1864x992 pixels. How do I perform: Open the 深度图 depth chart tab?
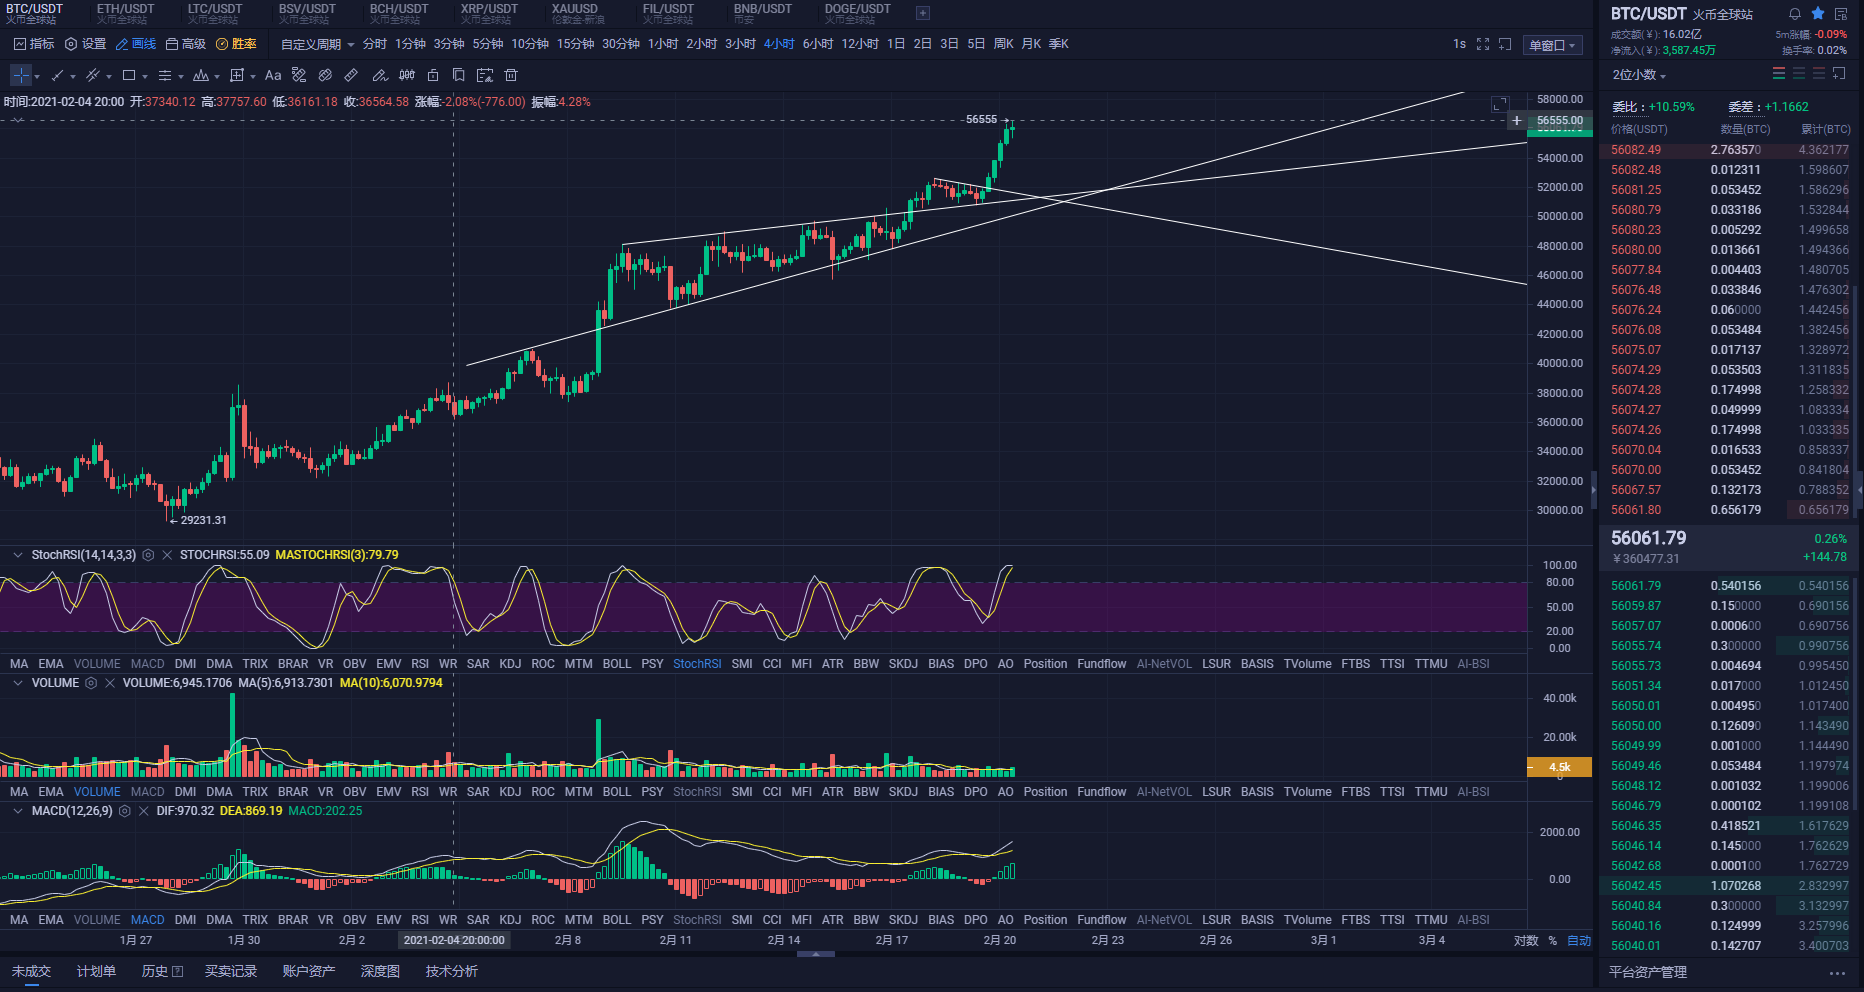(380, 971)
